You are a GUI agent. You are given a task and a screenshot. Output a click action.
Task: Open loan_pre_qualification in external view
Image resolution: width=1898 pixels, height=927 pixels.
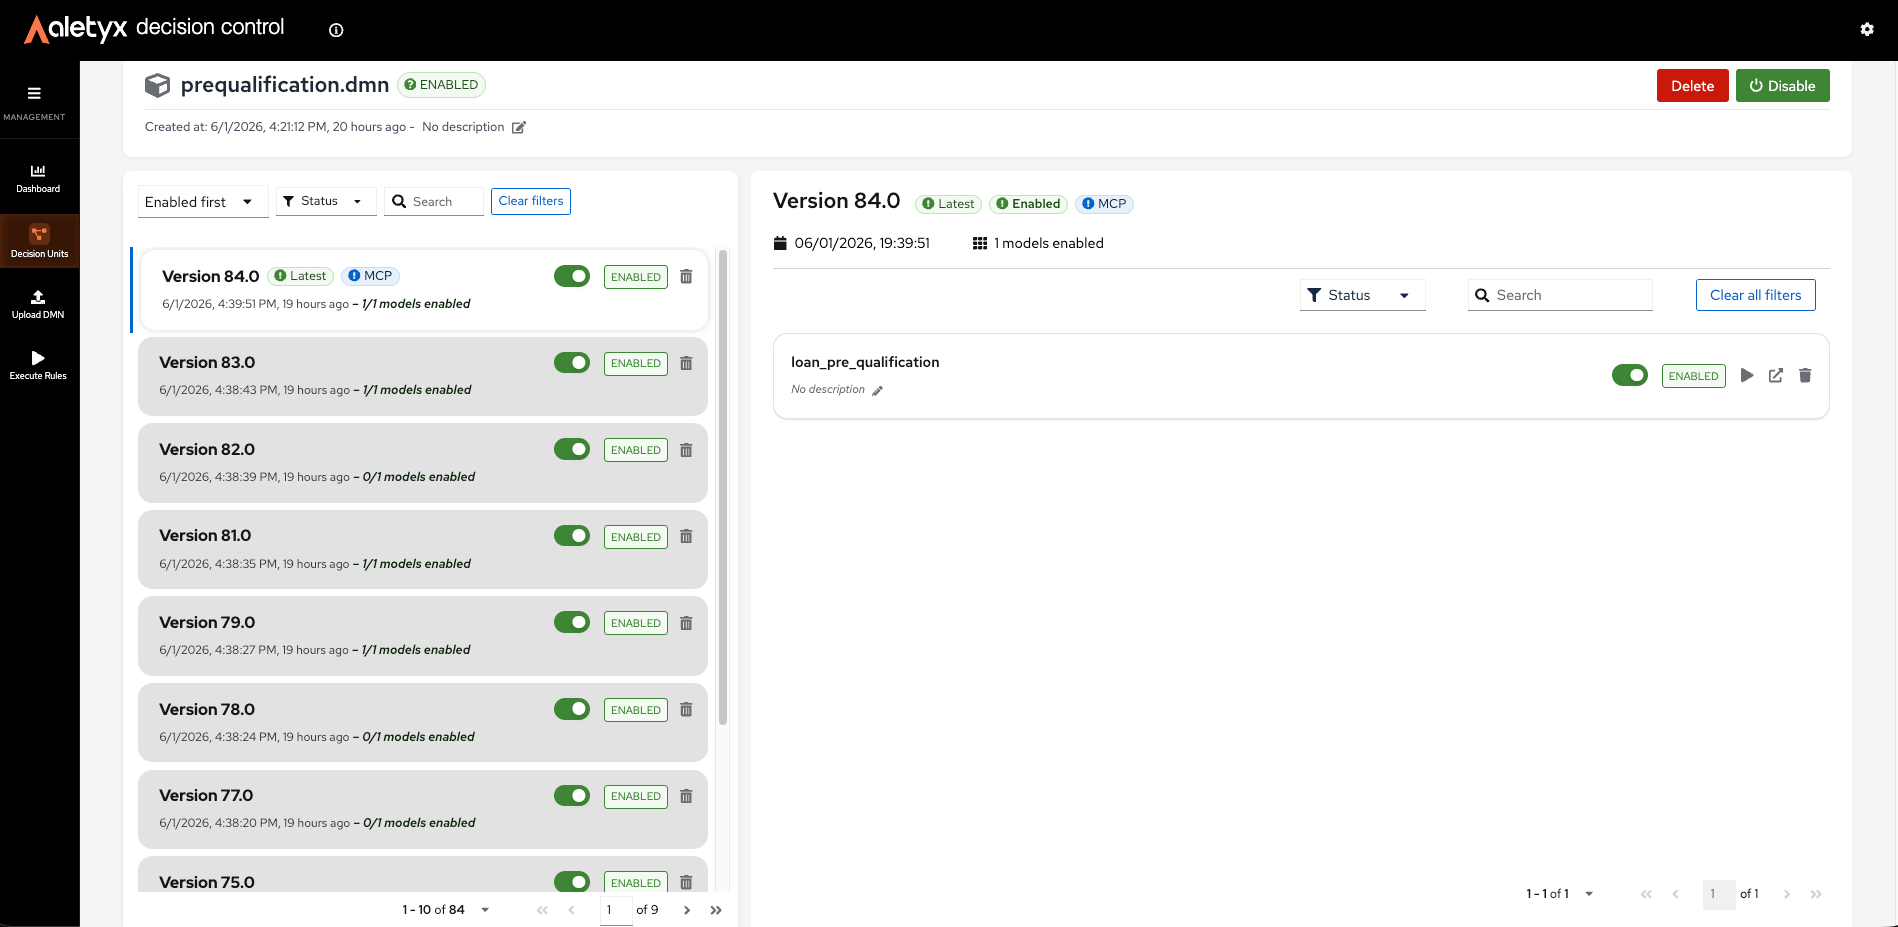click(1776, 375)
